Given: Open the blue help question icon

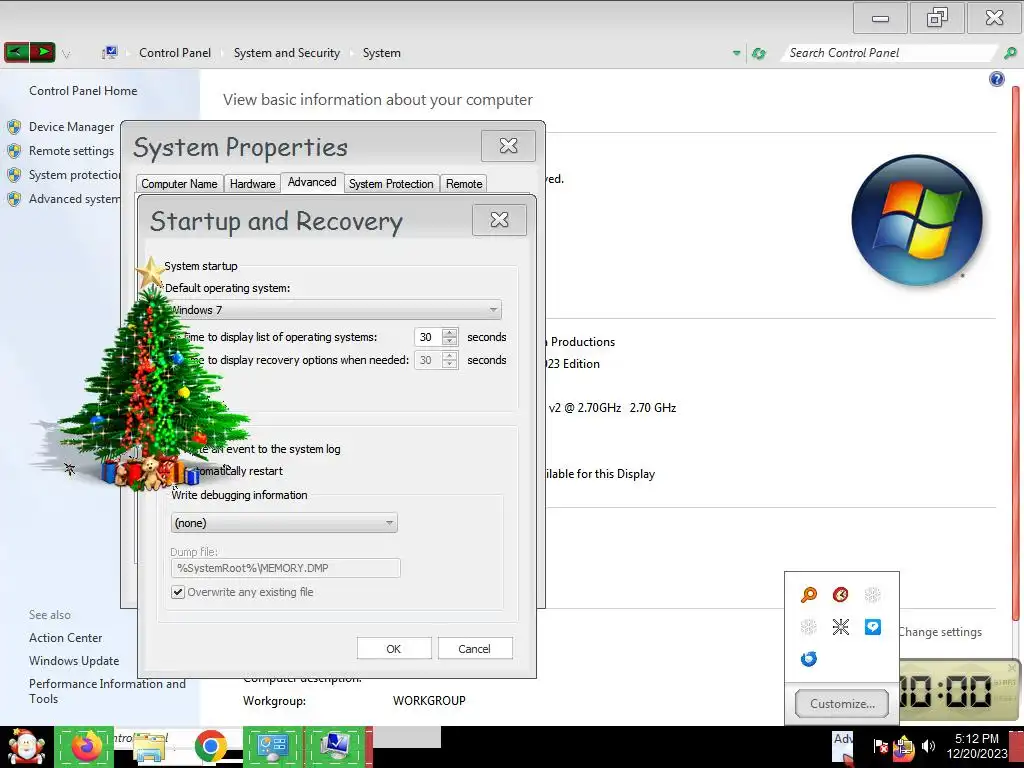Looking at the screenshot, I should point(997,79).
